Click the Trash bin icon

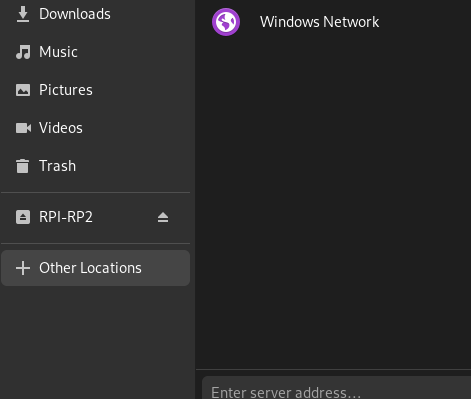coord(23,166)
